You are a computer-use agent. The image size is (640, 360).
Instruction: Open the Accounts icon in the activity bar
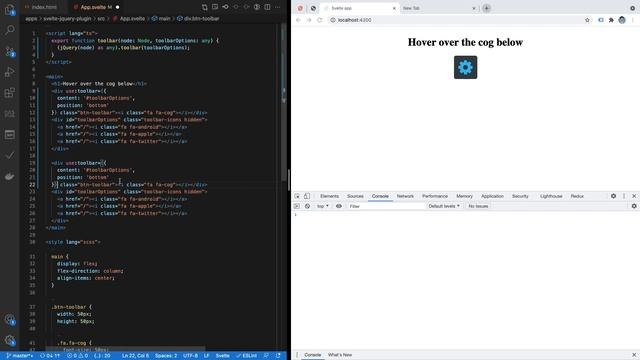(x=9, y=320)
